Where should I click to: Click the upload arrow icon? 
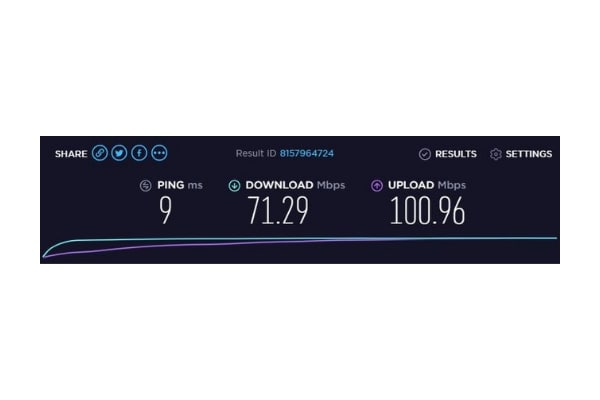click(x=377, y=186)
